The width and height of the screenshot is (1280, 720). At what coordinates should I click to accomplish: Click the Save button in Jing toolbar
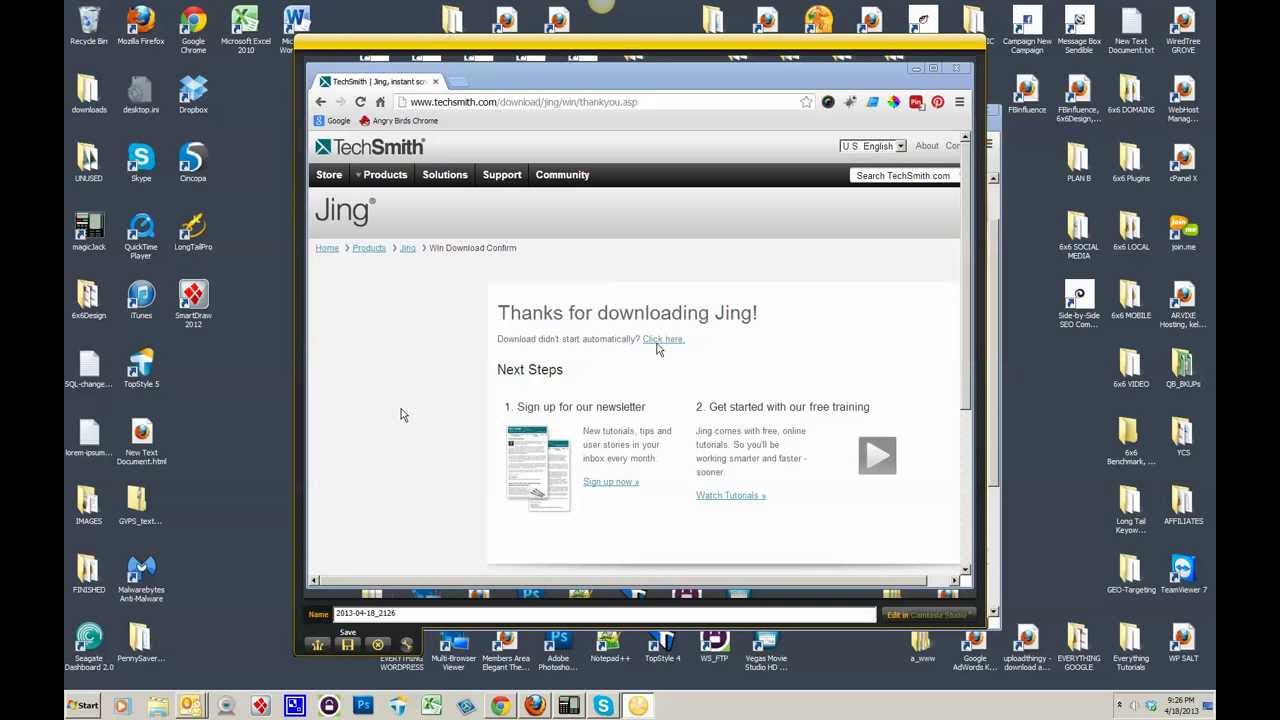[x=347, y=645]
